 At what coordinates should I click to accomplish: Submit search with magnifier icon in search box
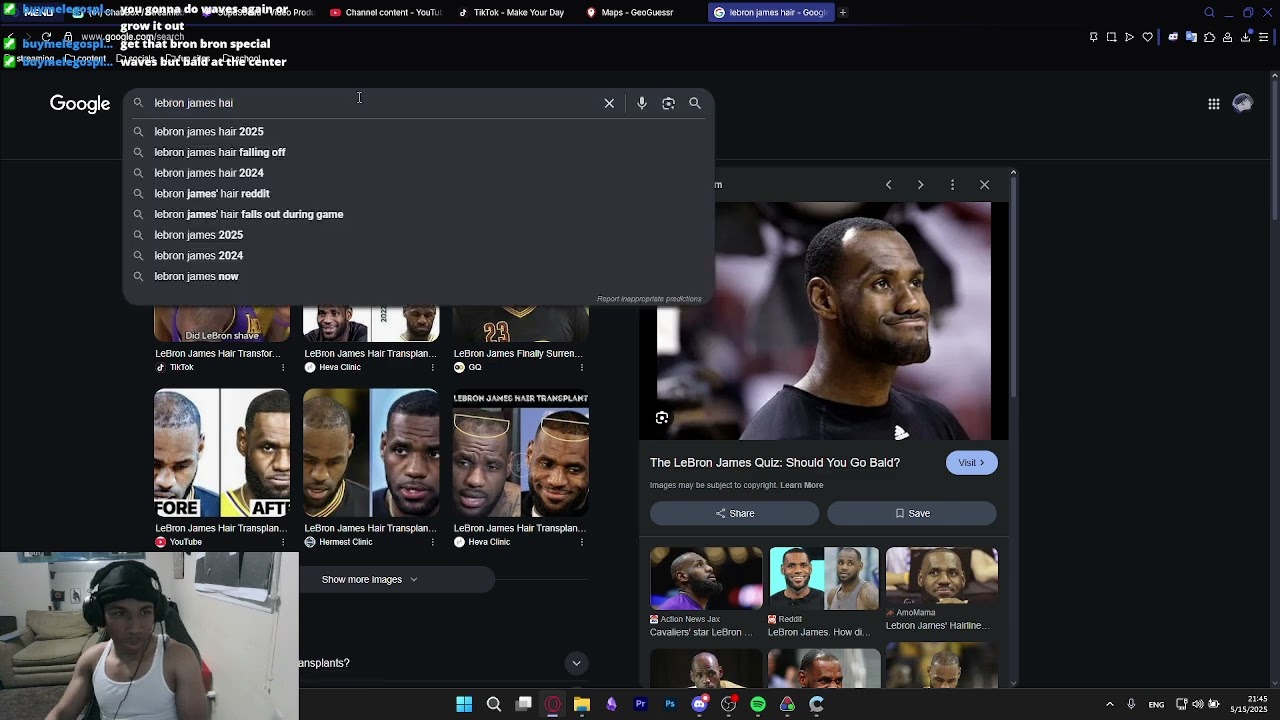click(x=695, y=103)
